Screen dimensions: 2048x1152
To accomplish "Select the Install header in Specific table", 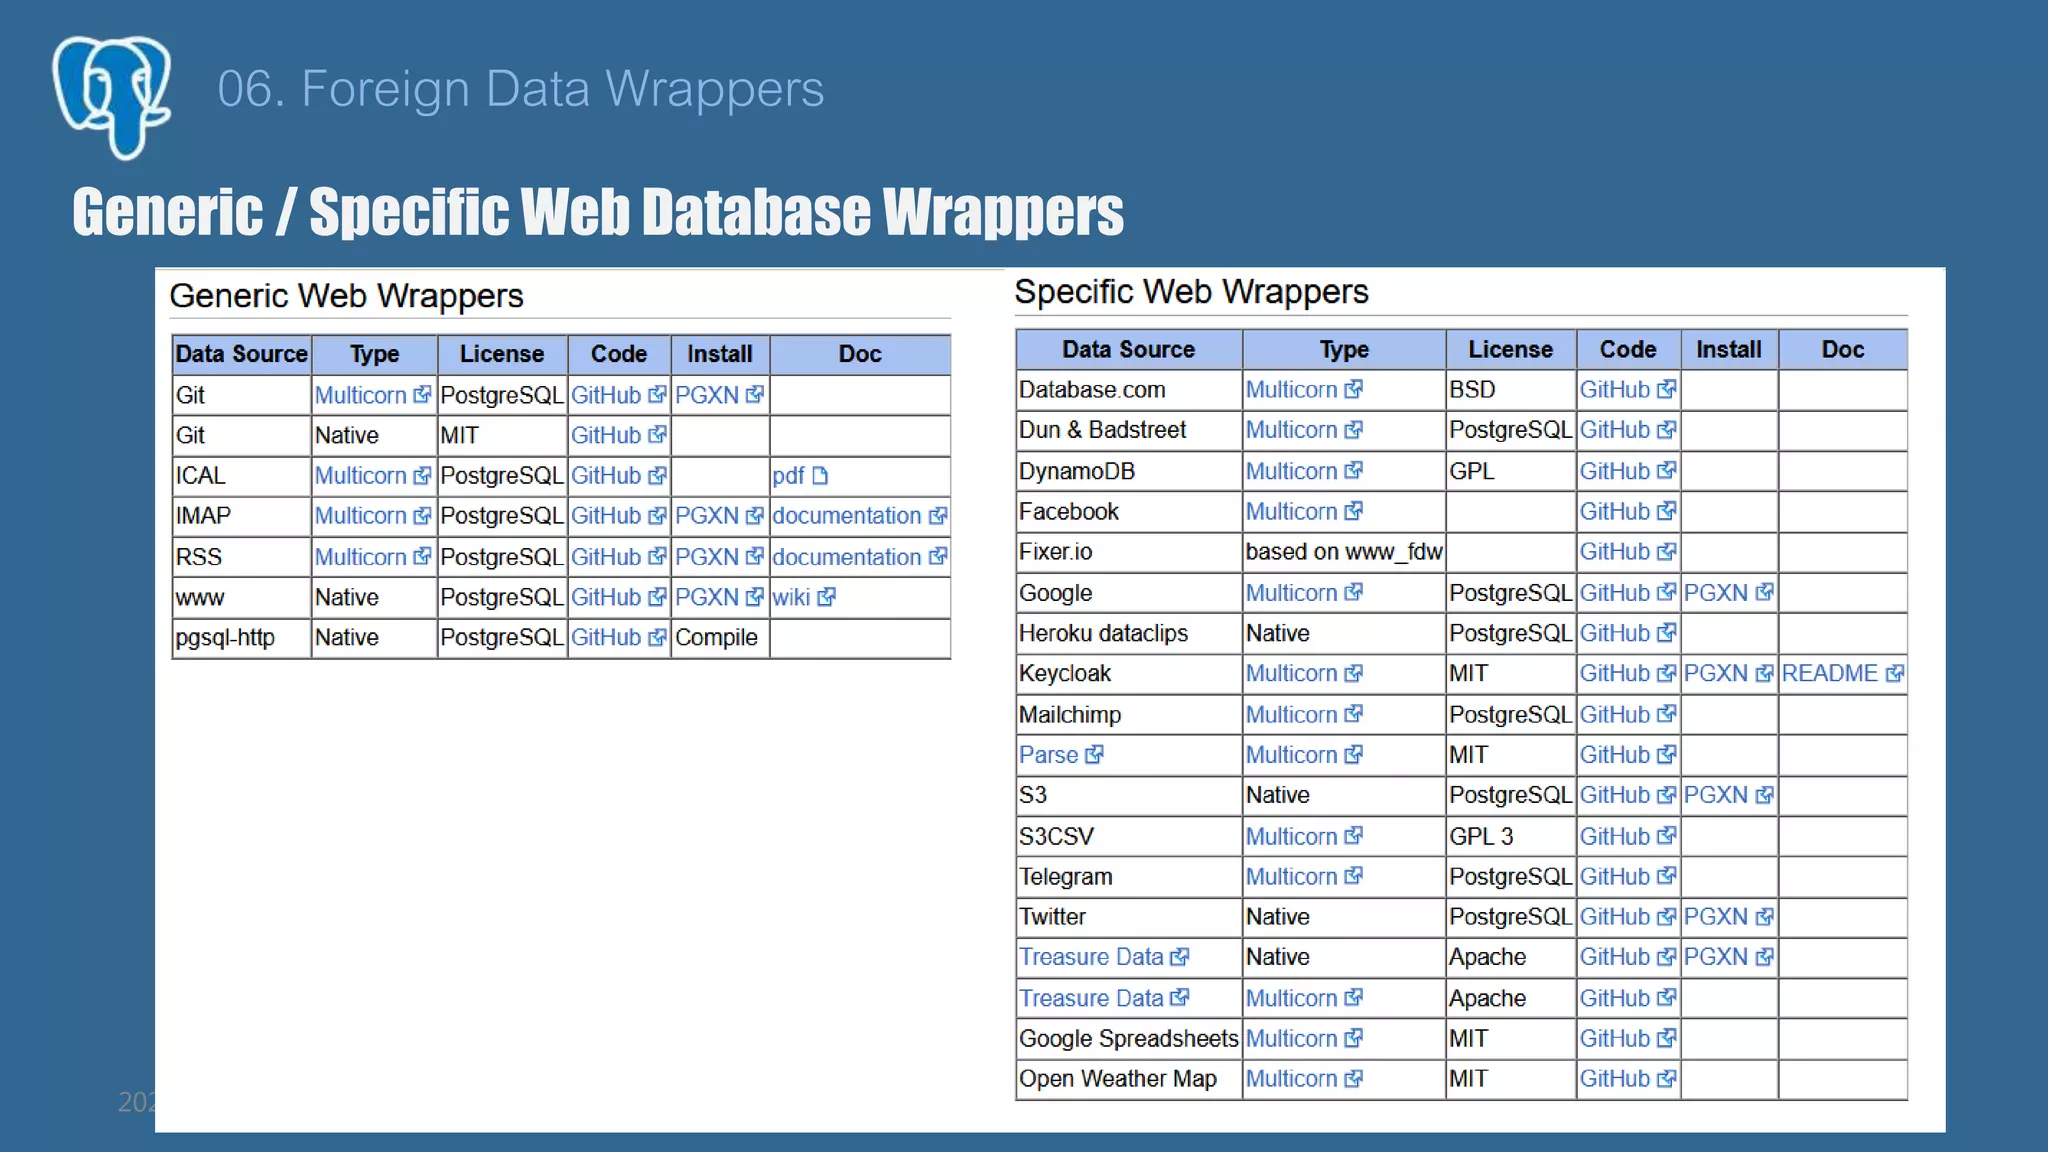I will pyautogui.click(x=1729, y=350).
